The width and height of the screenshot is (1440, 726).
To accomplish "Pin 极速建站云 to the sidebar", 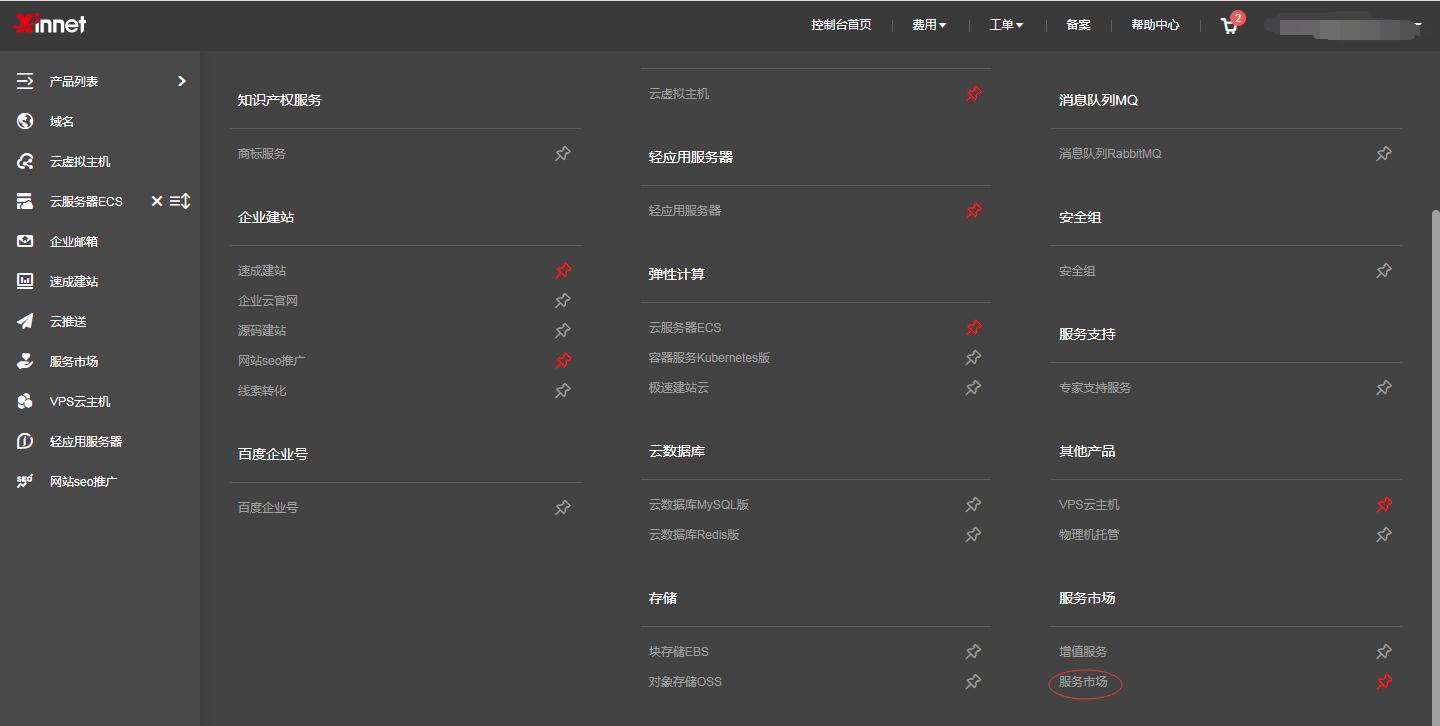I will pos(973,388).
